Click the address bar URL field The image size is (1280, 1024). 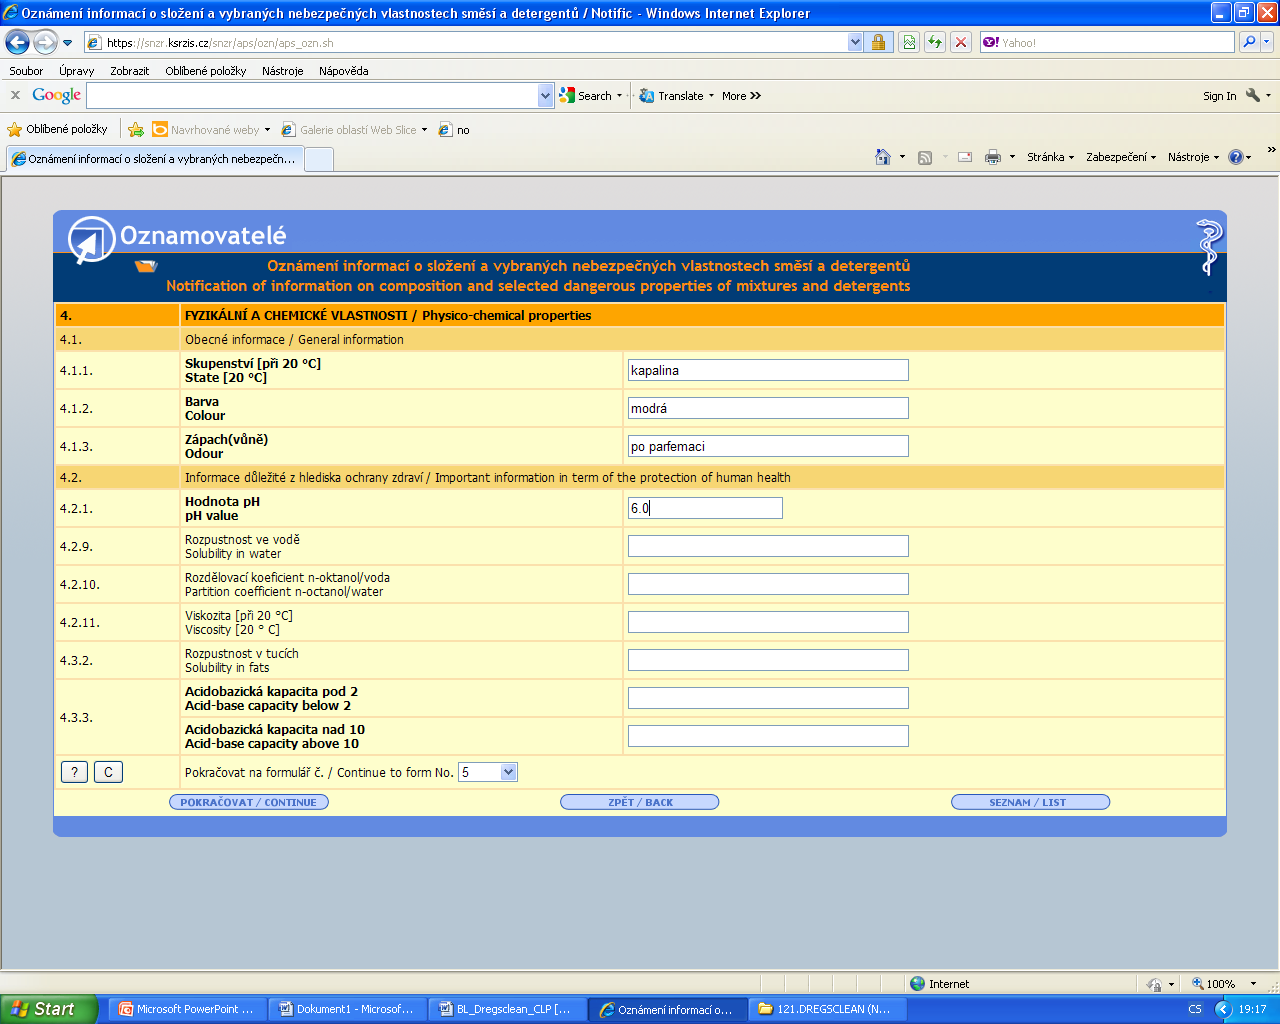click(466, 42)
